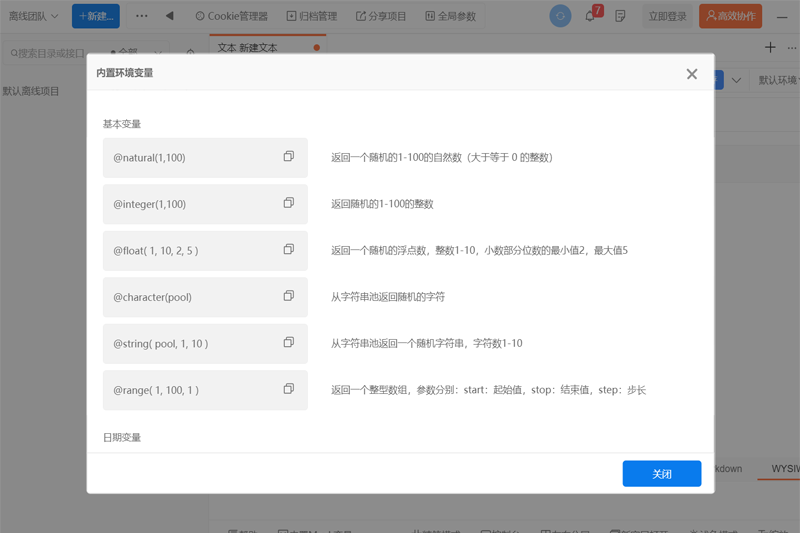The width and height of the screenshot is (800, 533).
Task: Close dialog with the X icon
Action: point(691,74)
